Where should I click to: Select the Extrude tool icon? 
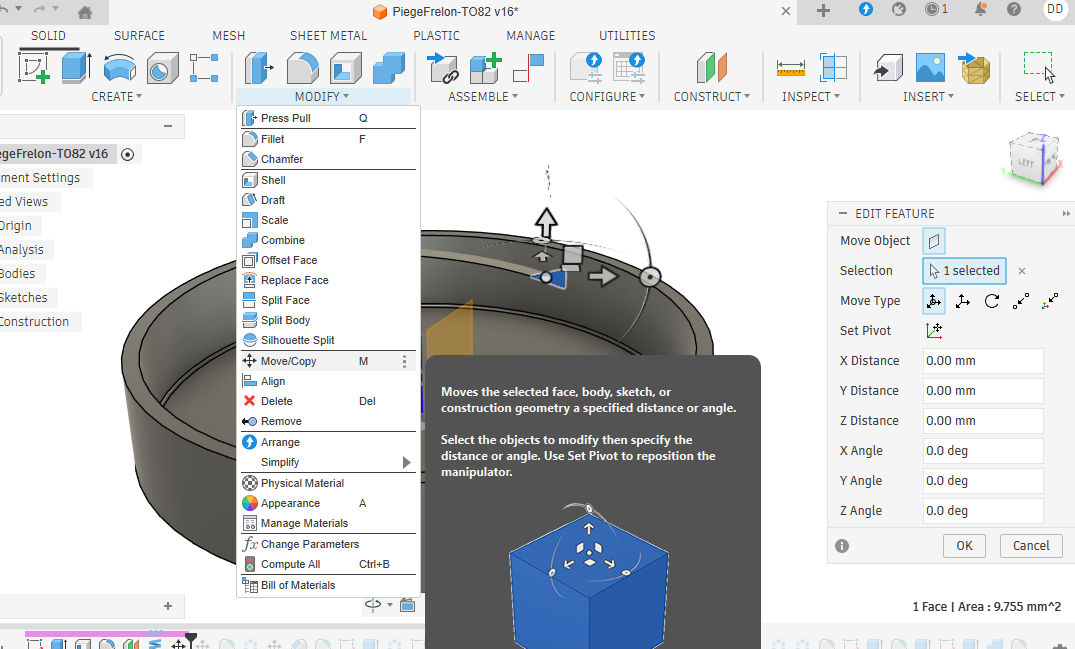coord(76,68)
